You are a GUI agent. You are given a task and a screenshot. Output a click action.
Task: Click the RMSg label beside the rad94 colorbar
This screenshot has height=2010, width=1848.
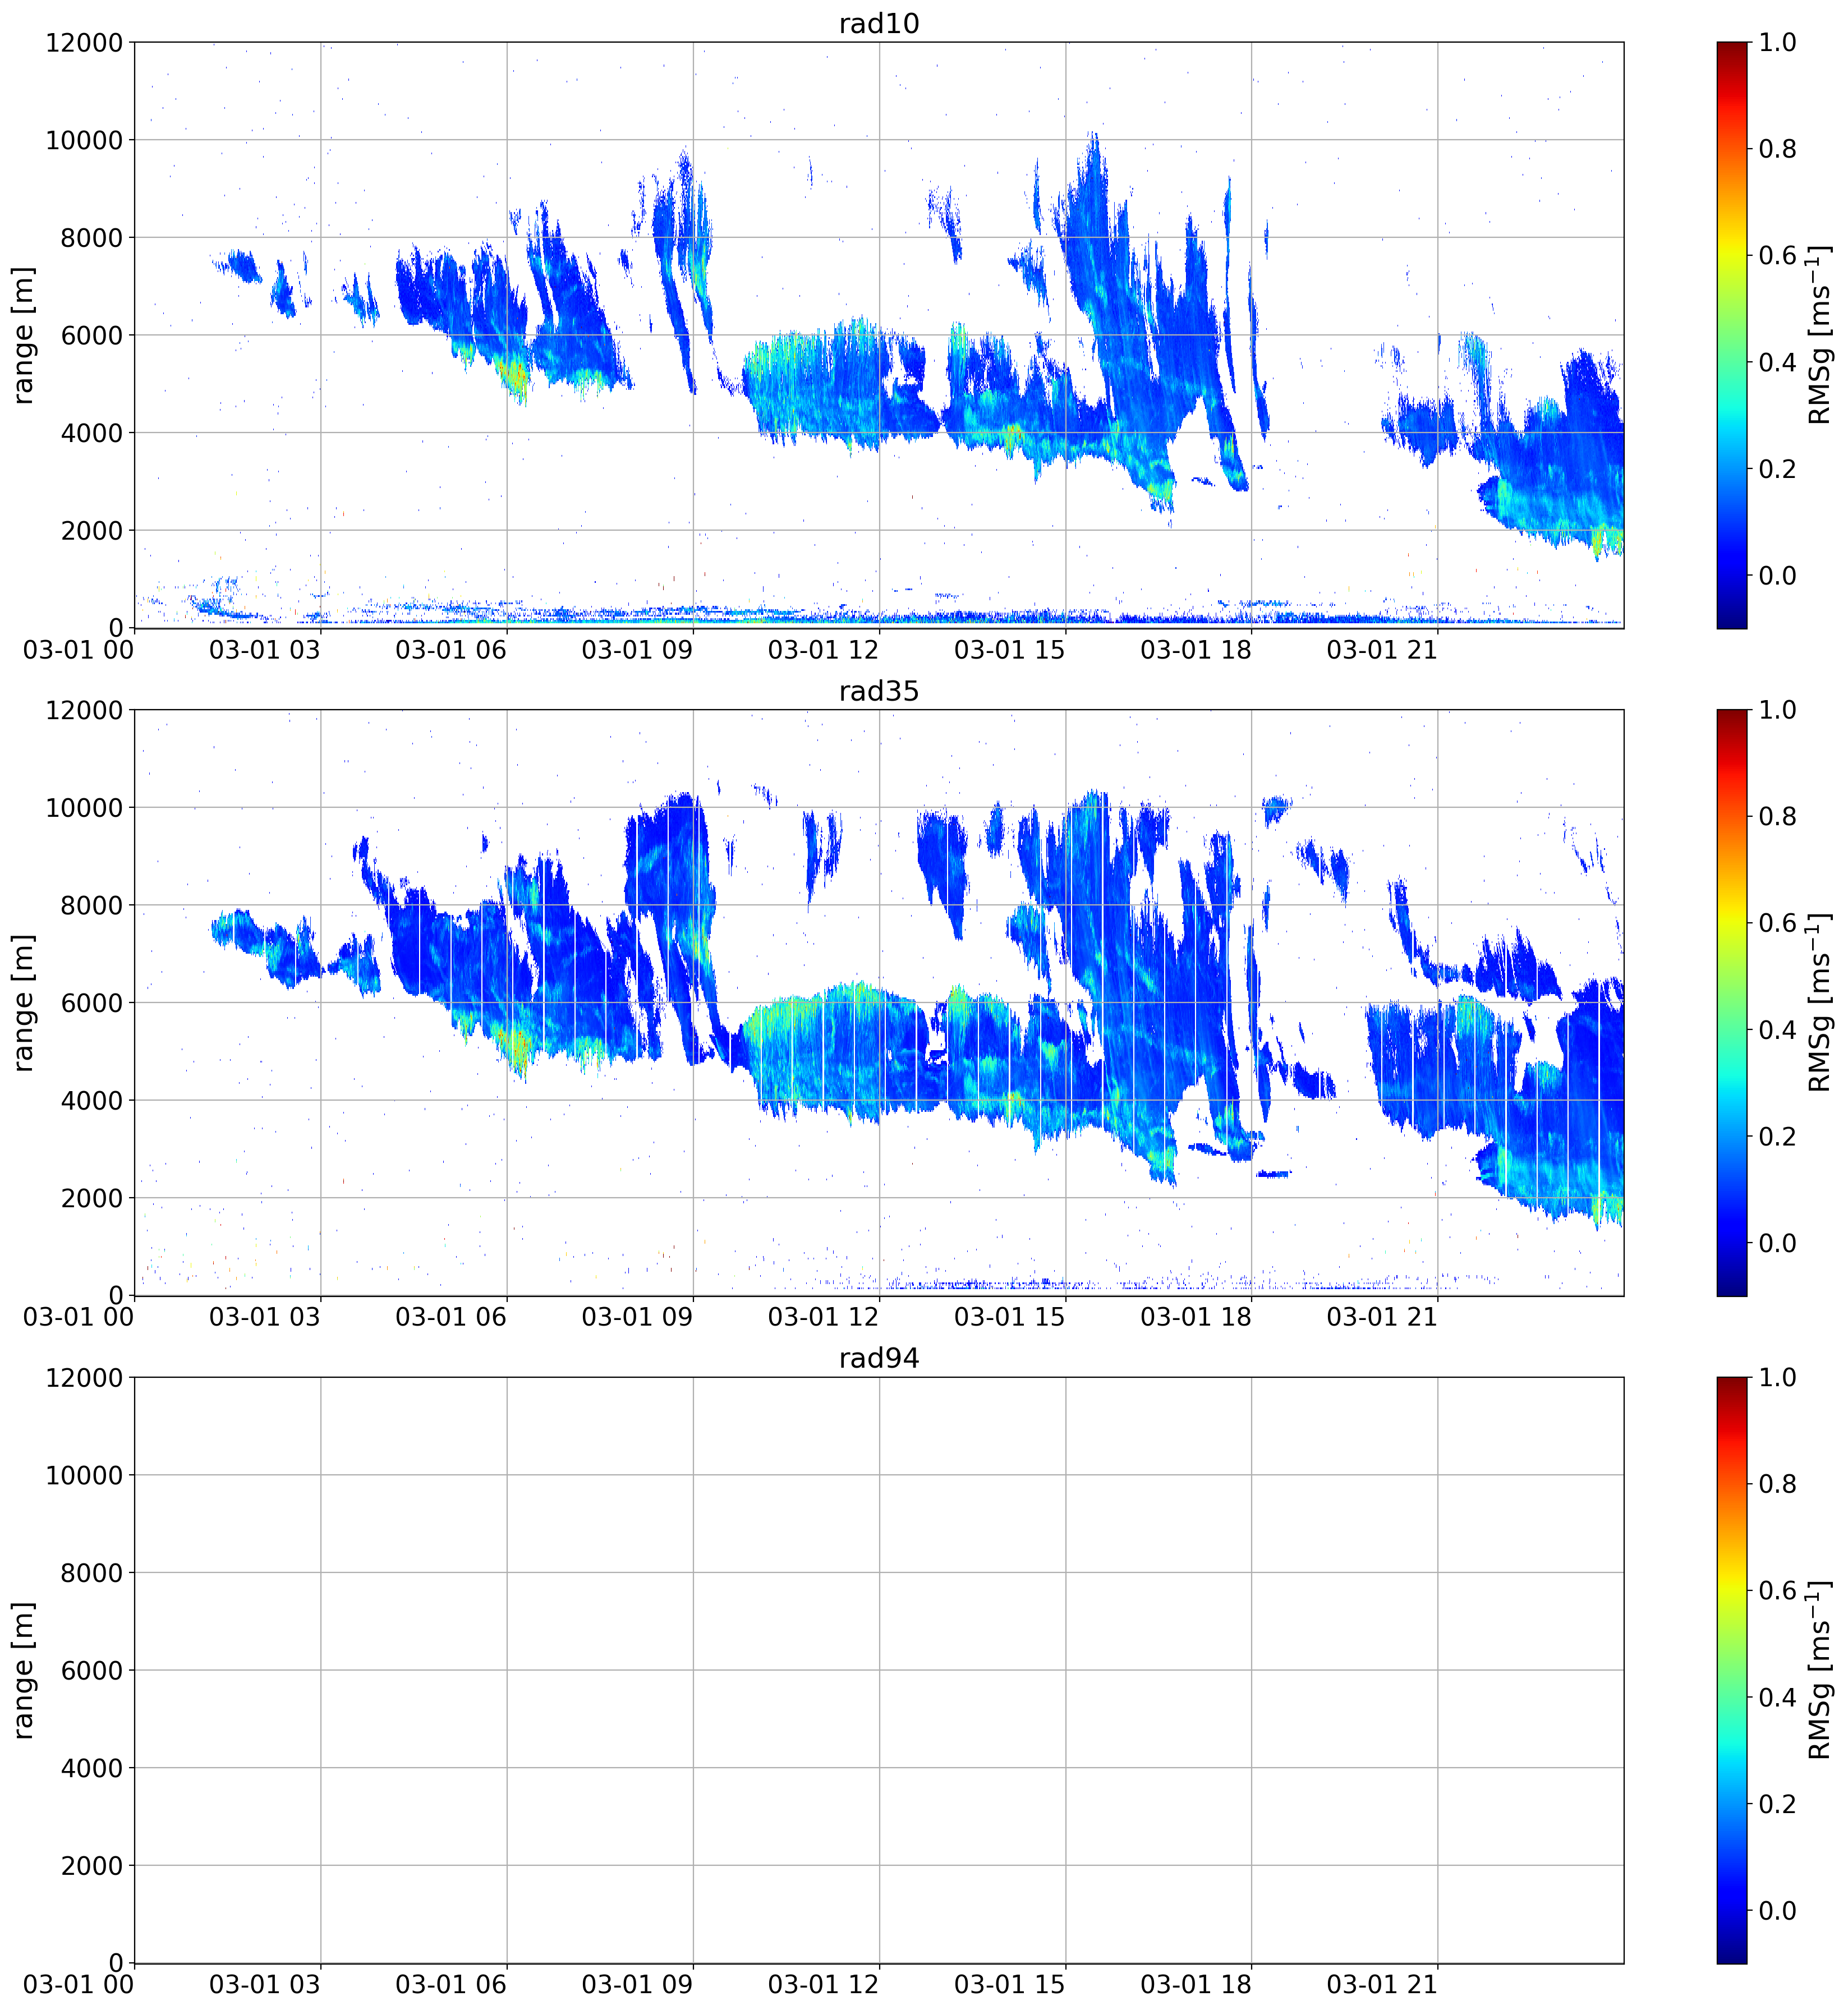[1819, 1670]
